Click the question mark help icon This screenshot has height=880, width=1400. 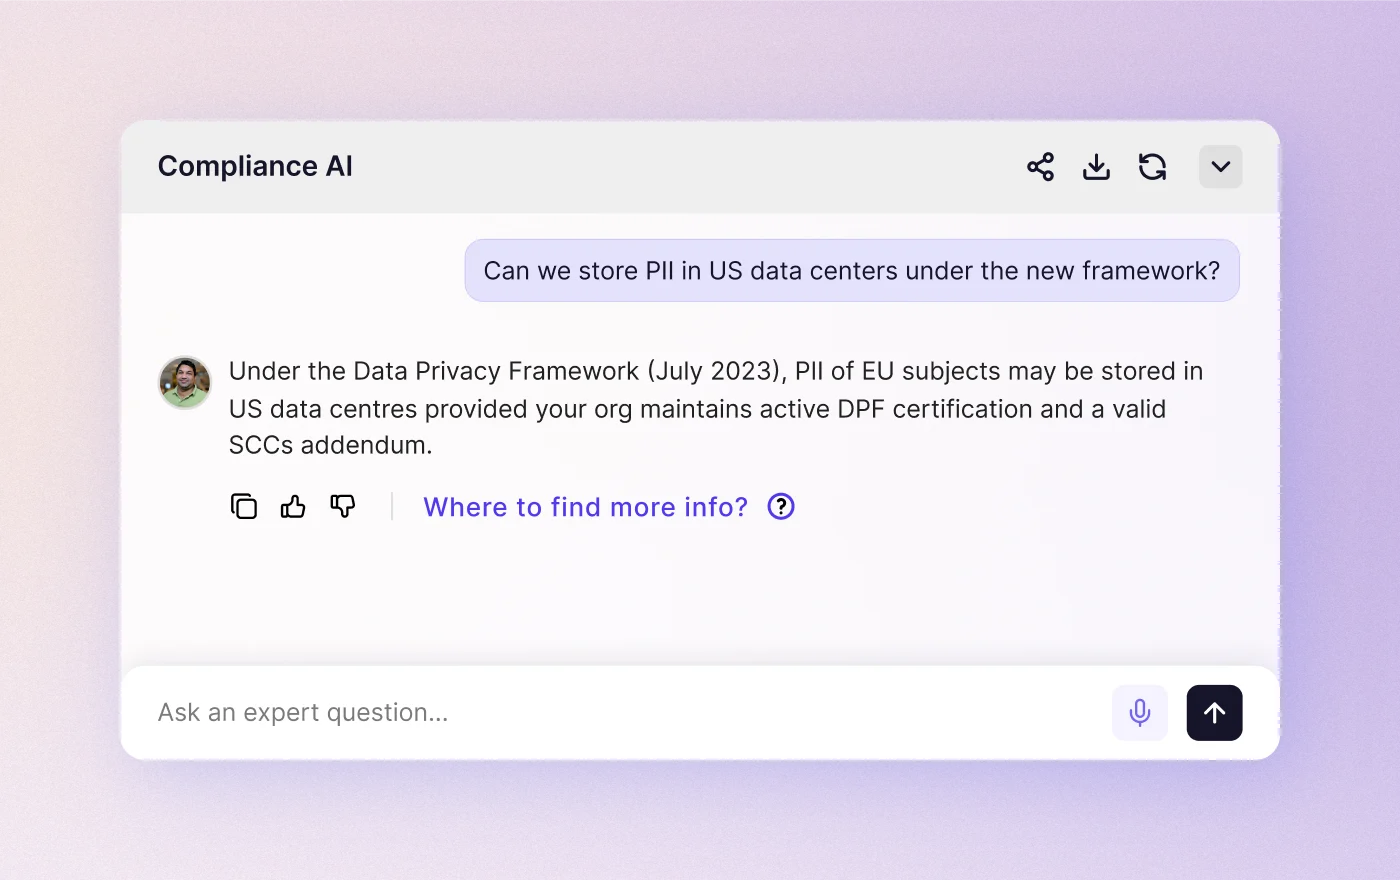(x=781, y=507)
